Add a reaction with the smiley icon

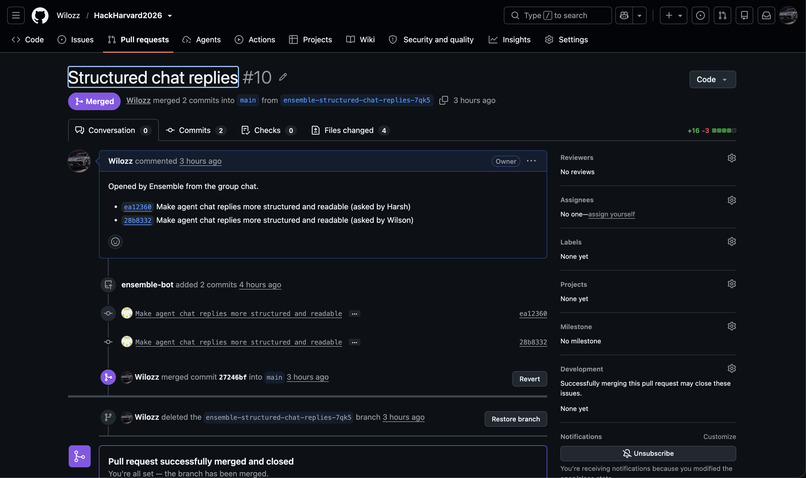coord(115,242)
